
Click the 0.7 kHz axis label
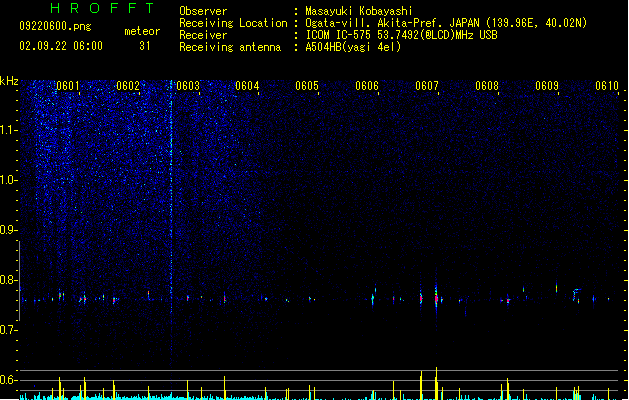coord(9,330)
